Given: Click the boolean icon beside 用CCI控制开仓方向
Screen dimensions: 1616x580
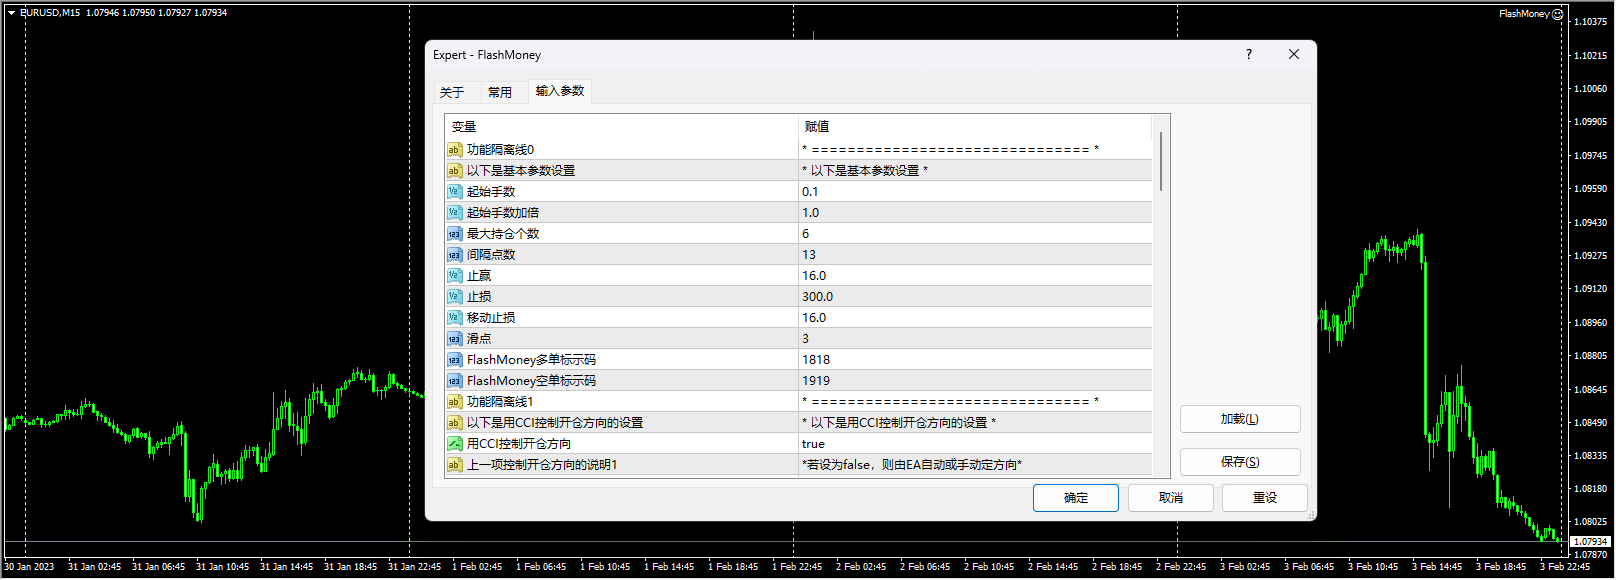Looking at the screenshot, I should tap(454, 444).
